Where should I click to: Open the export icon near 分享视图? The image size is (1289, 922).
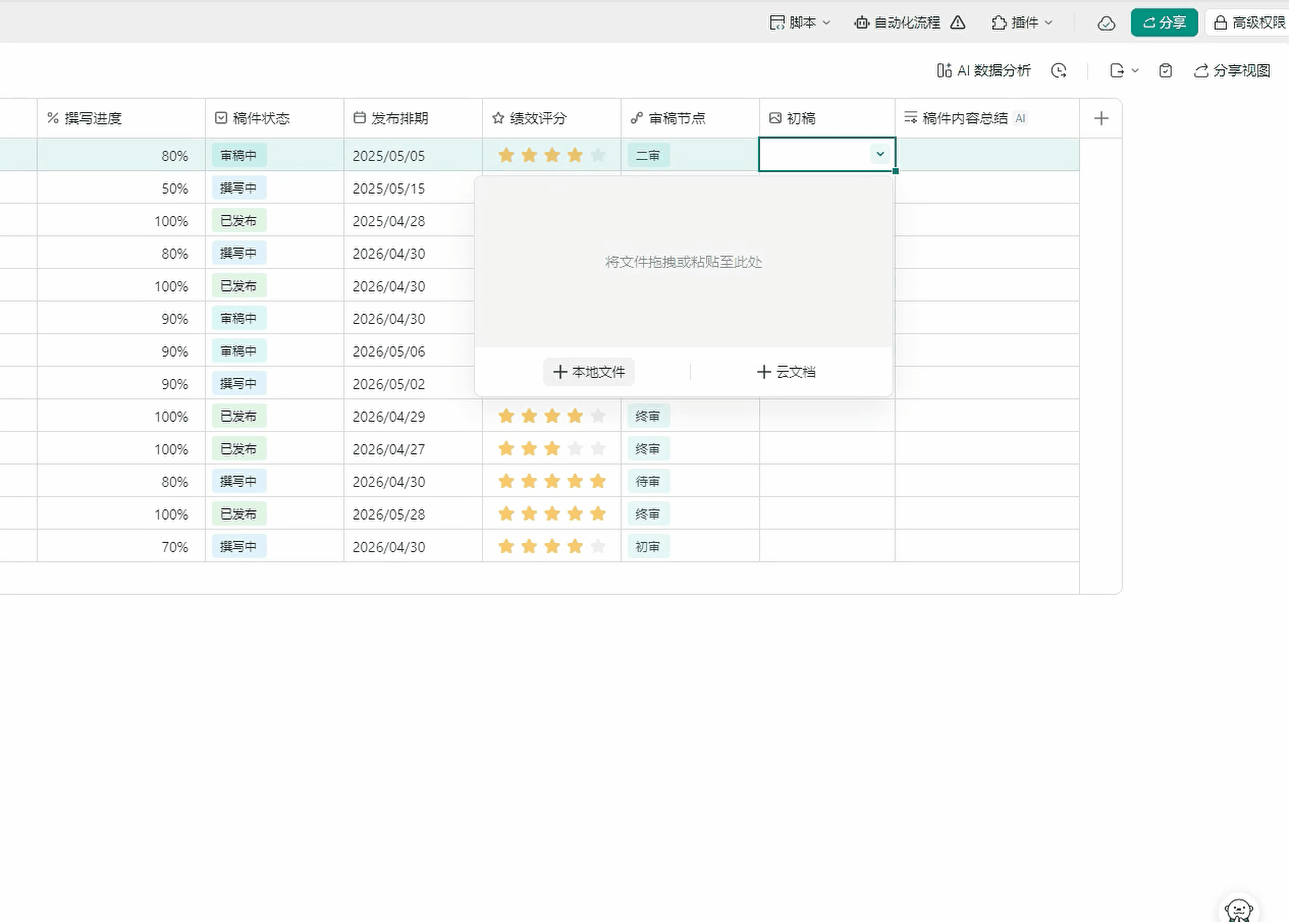coord(1117,70)
